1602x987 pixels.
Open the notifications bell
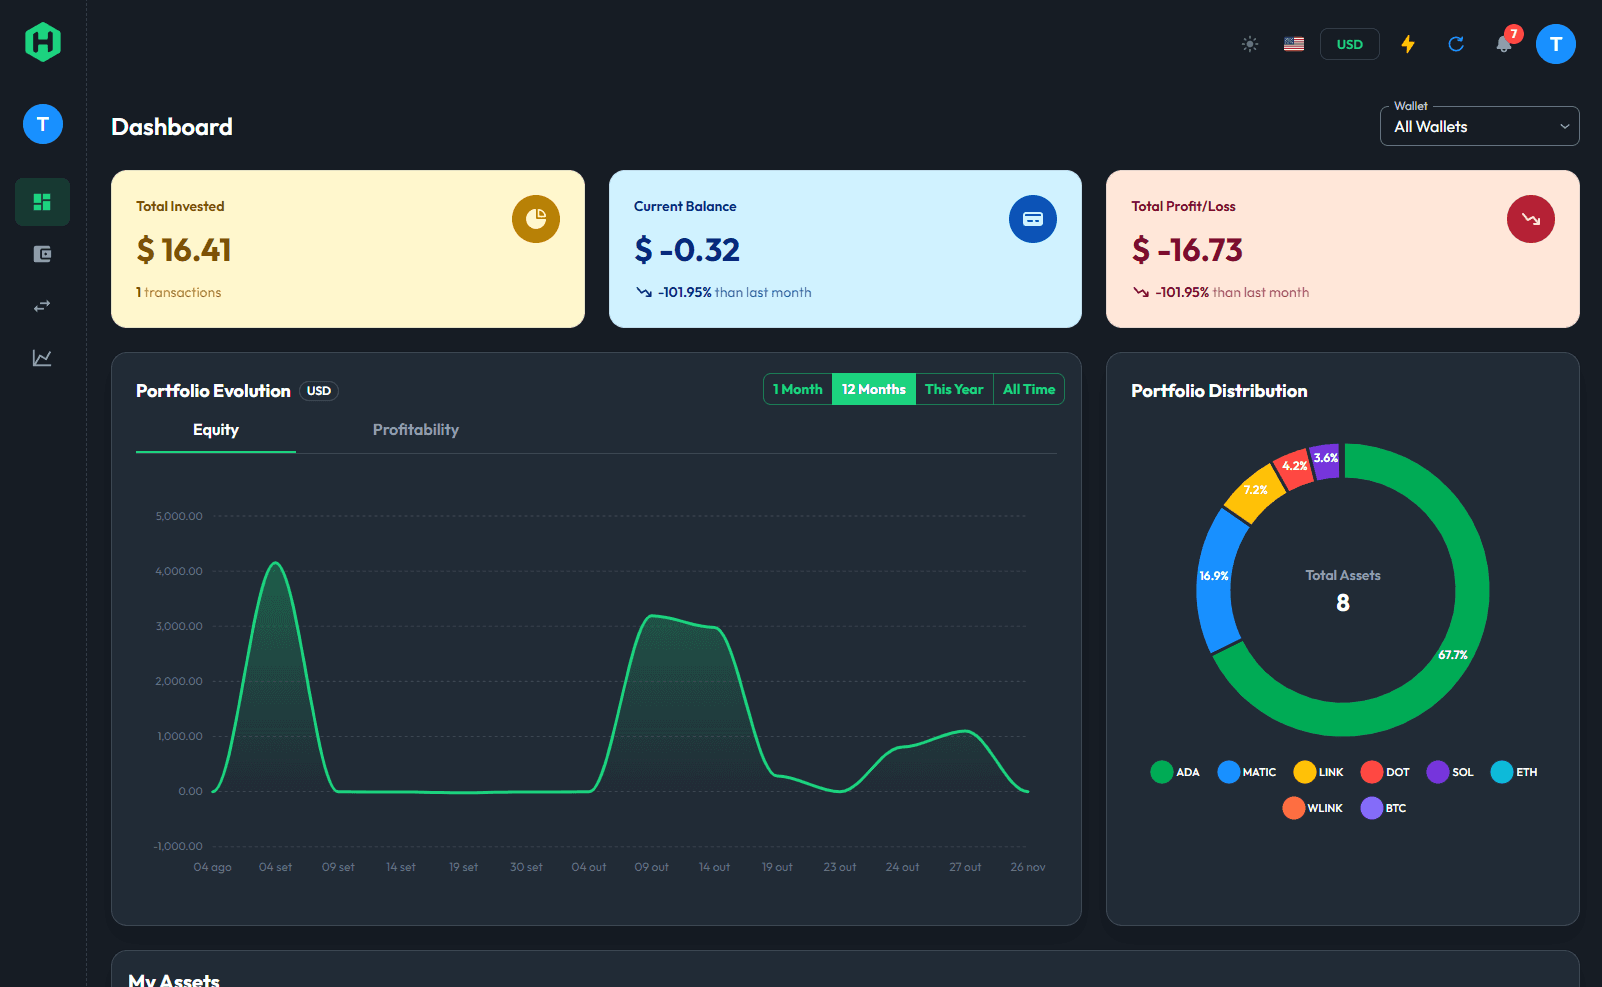[1503, 44]
